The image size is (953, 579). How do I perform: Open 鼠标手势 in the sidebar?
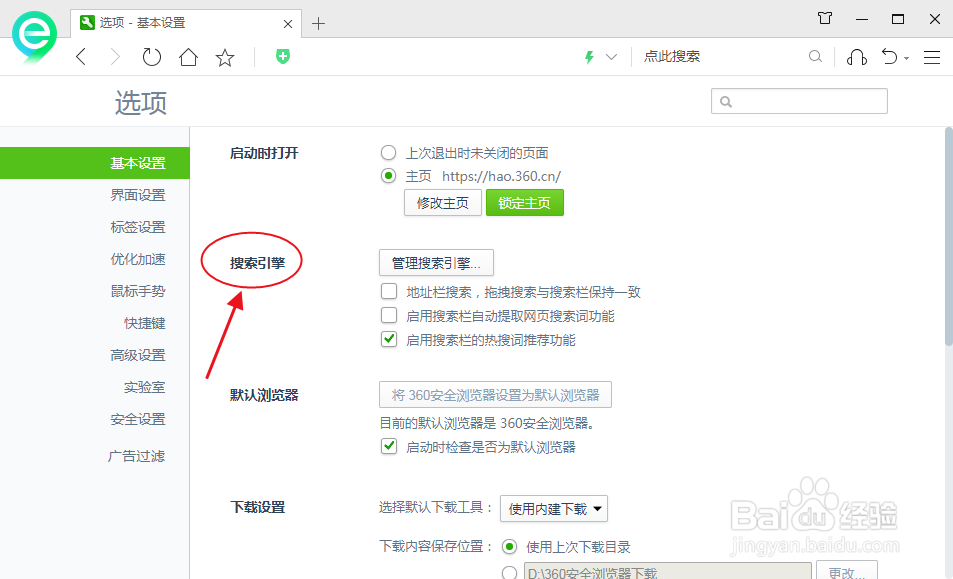(137, 291)
